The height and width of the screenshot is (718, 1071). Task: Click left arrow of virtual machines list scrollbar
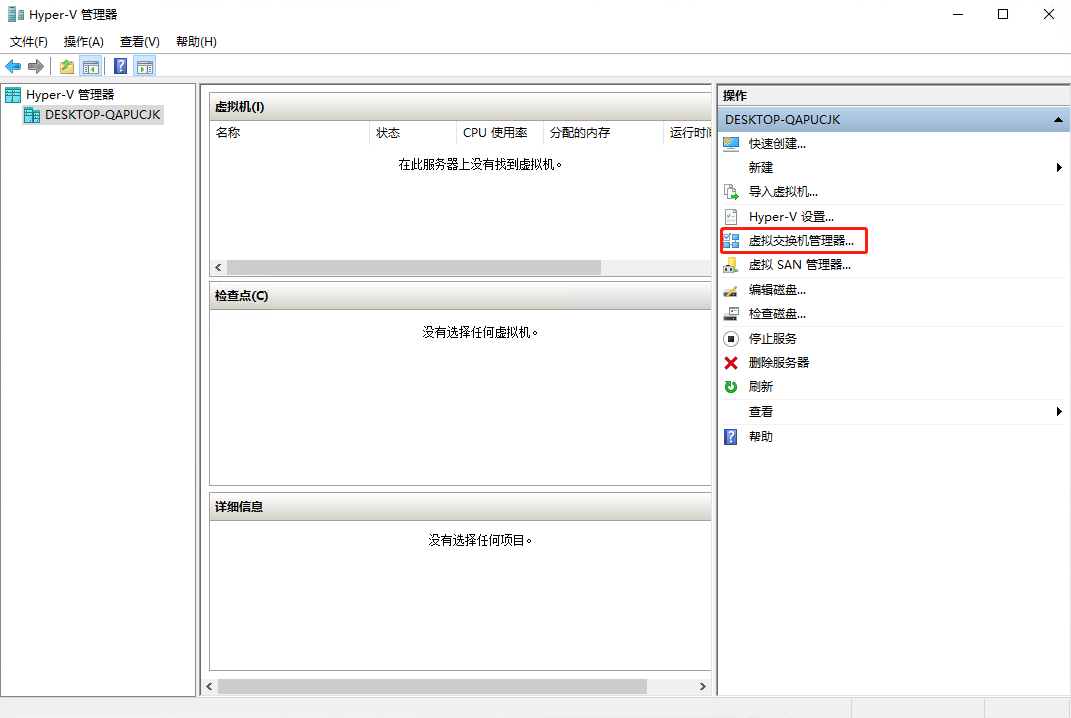tap(219, 267)
